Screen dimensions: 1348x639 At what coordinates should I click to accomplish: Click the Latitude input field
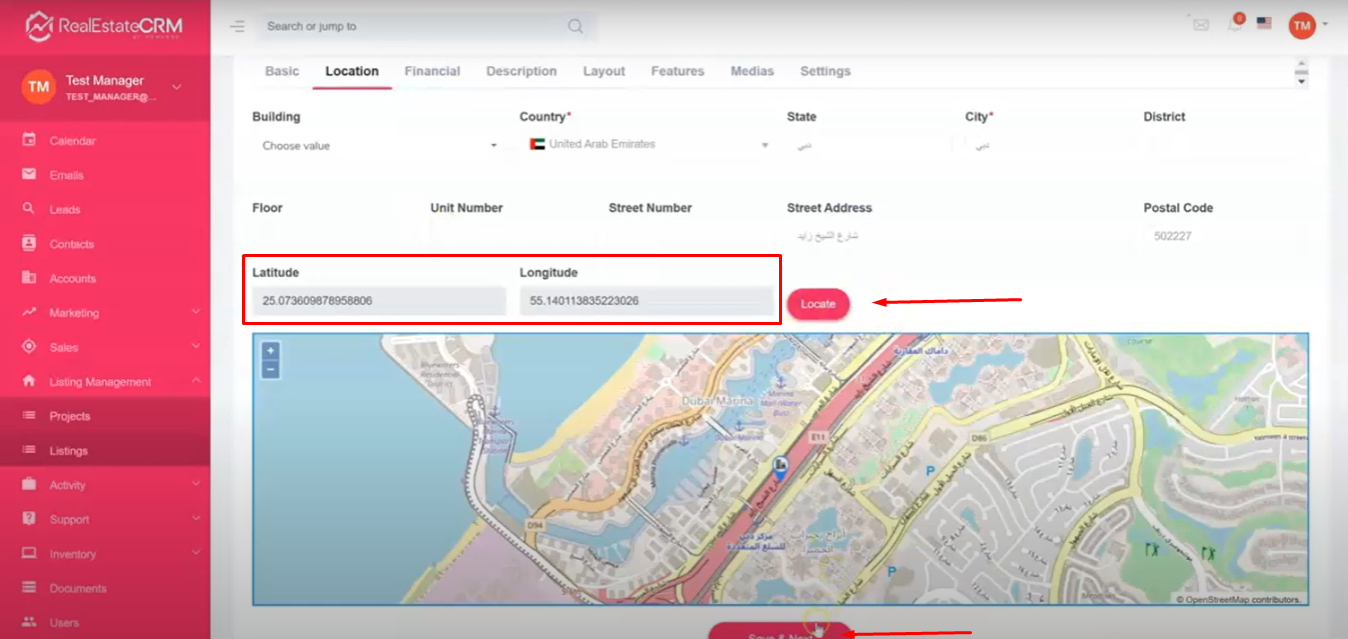point(379,301)
